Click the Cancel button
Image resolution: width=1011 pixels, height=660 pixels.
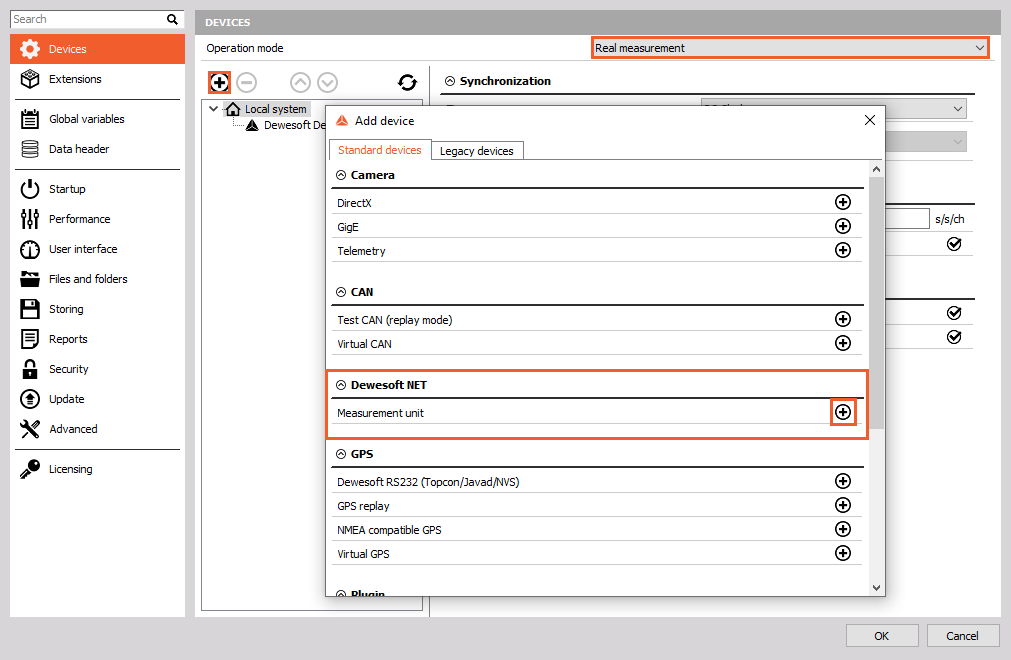coord(963,636)
